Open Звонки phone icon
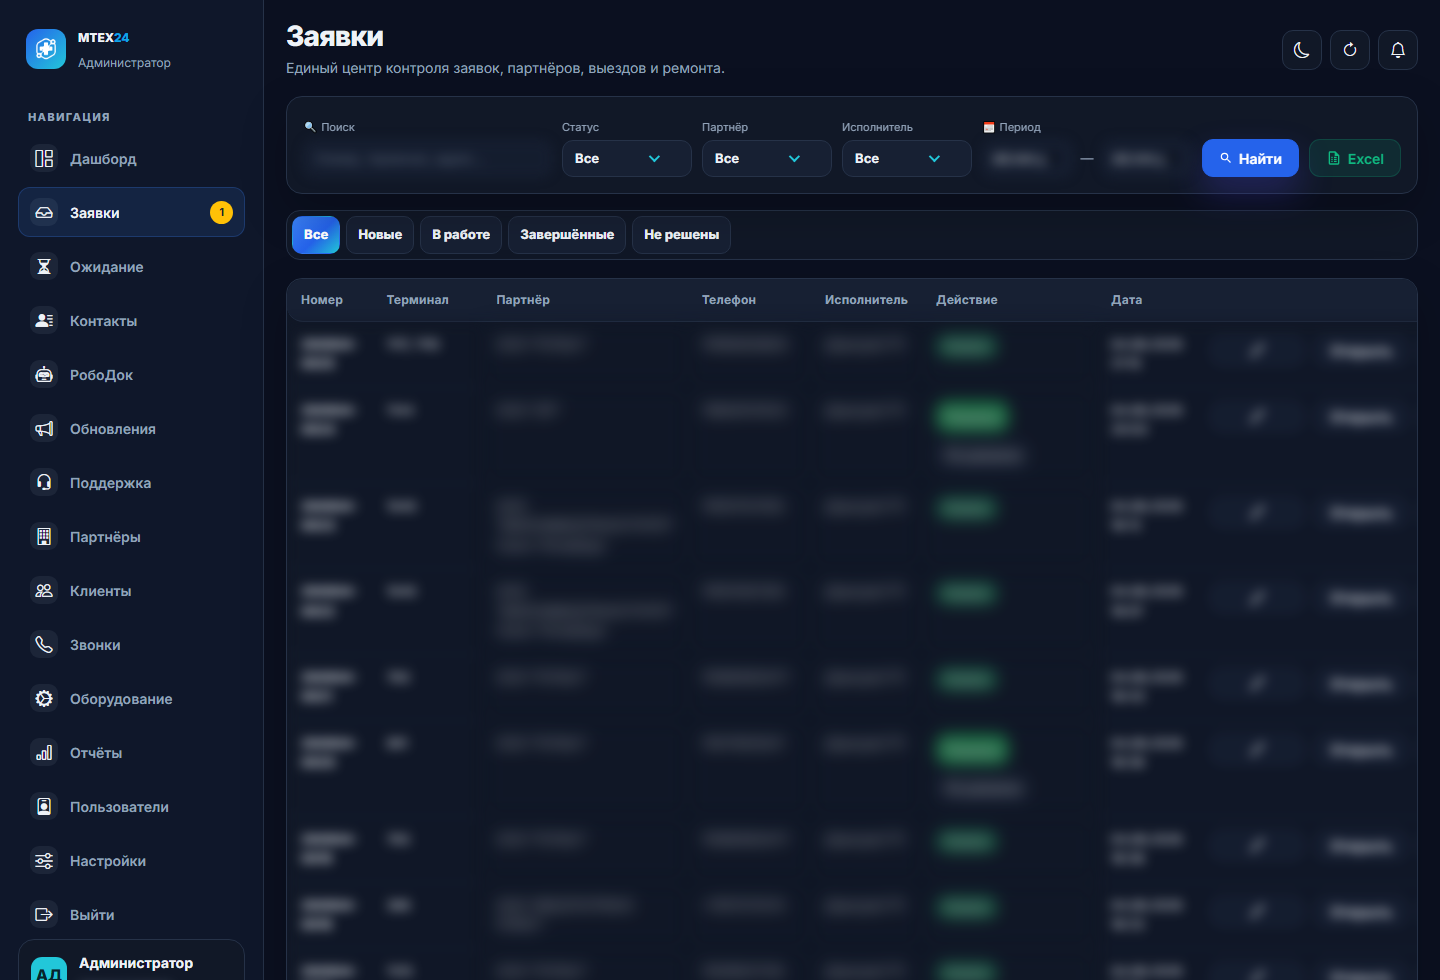1440x980 pixels. click(x=44, y=645)
